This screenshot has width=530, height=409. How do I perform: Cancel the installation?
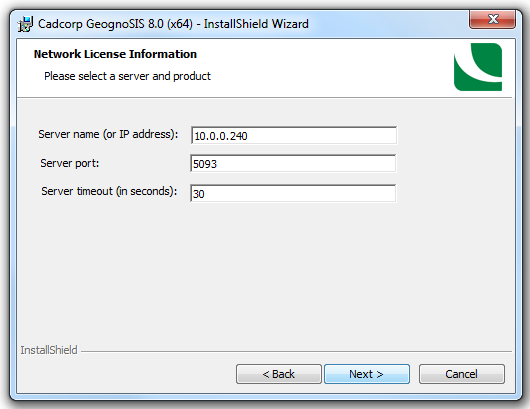462,374
